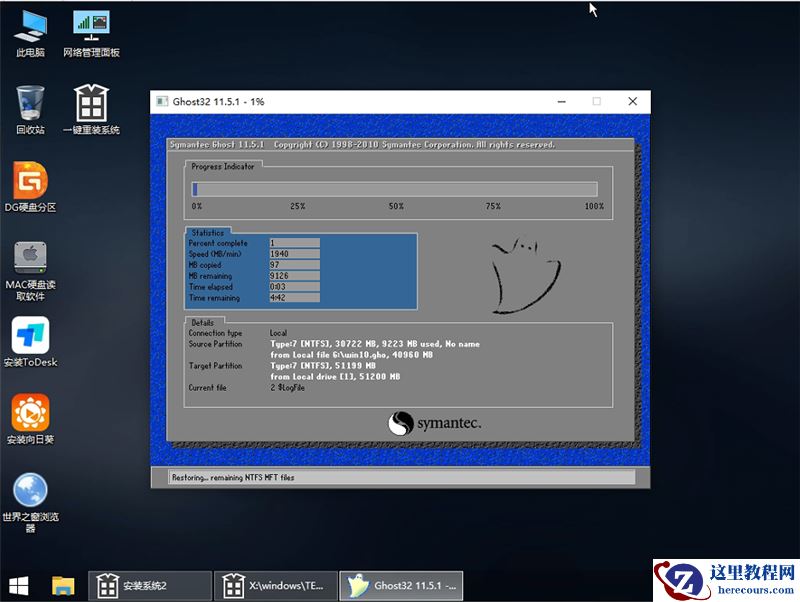Viewport: 800px width, 602px height.
Task: Open the Windows Start menu
Action: 17,585
